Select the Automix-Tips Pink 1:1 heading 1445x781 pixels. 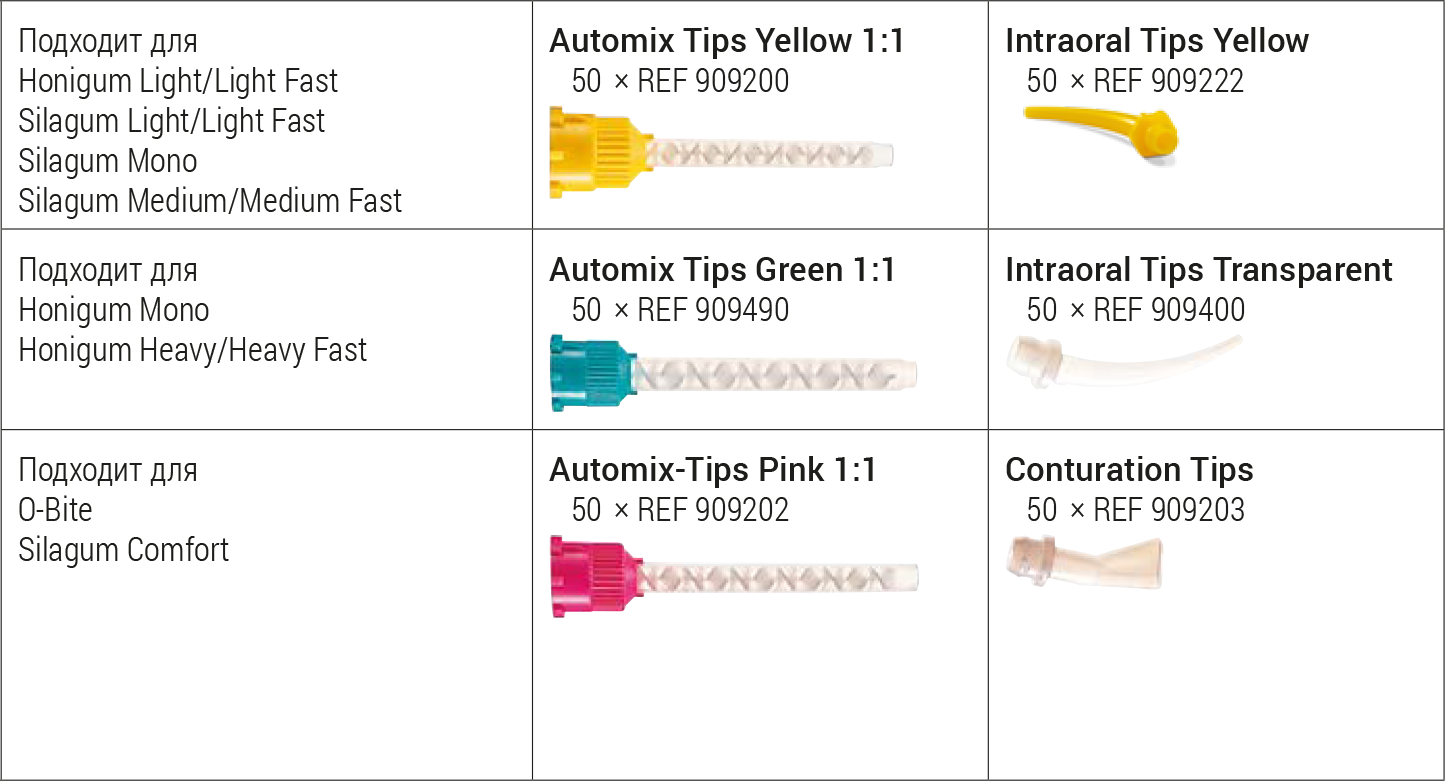click(x=712, y=470)
